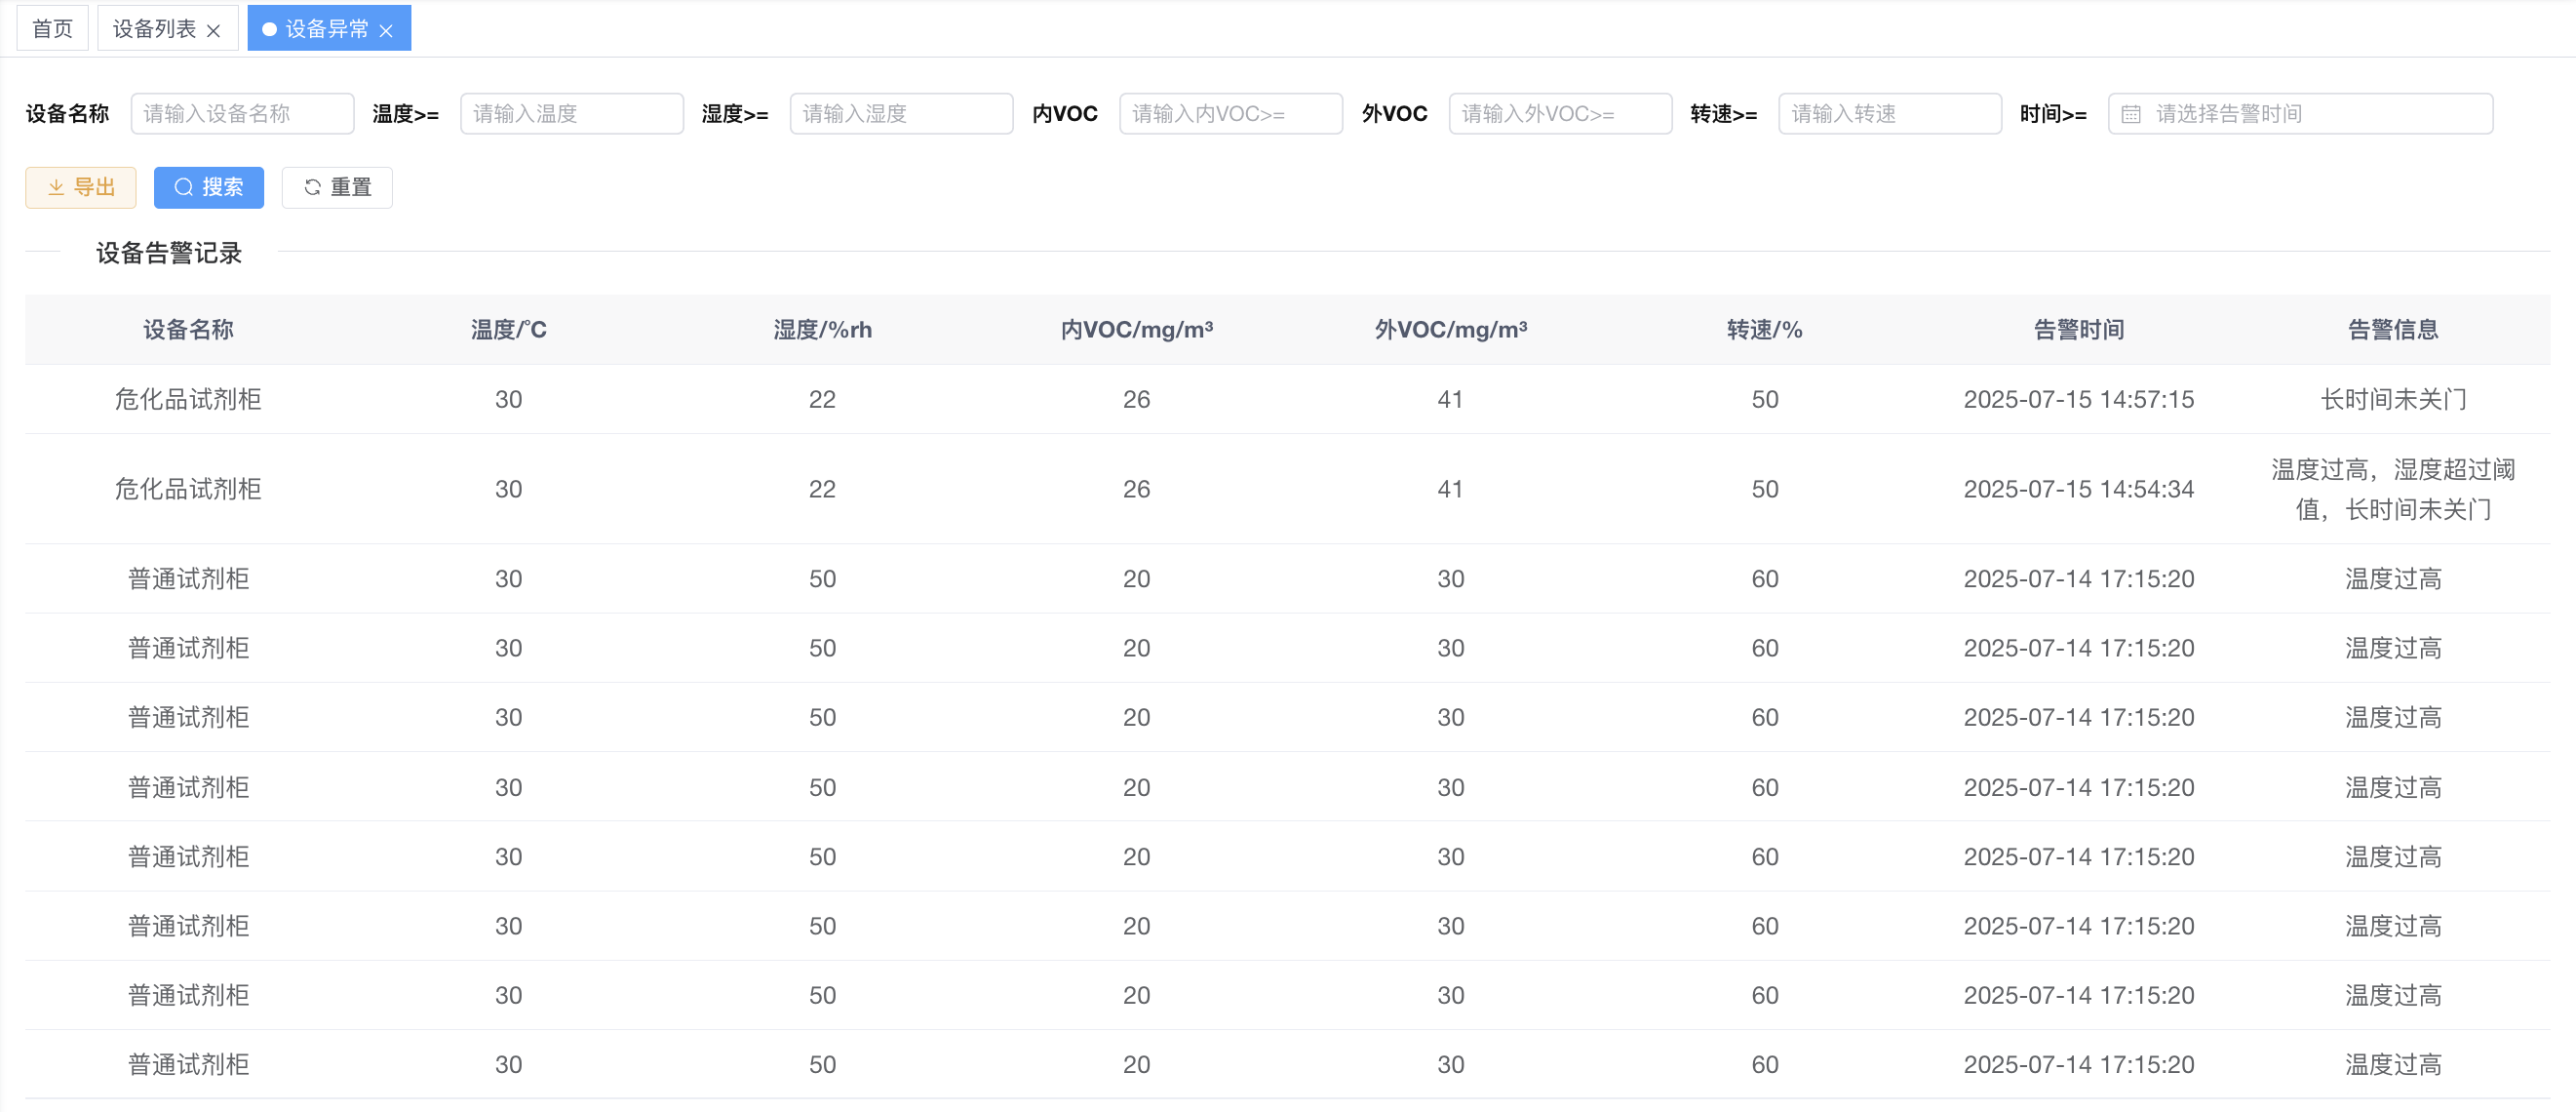Viewport: 2576px width, 1112px height.
Task: Click the 外VOC/mg/m³ column header
Action: point(1450,329)
